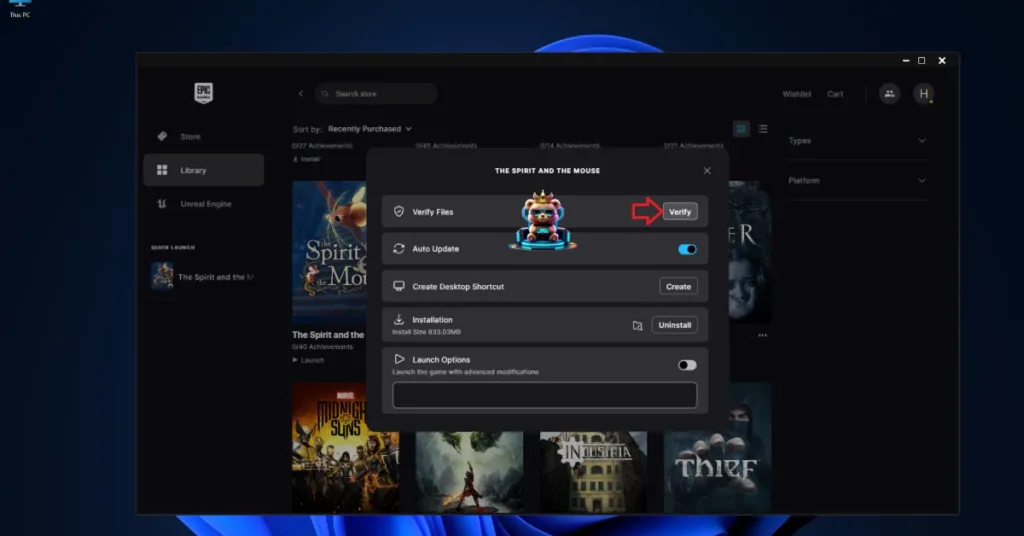The height and width of the screenshot is (536, 1024).
Task: Open Recently Purchased sort dropdown
Action: [x=370, y=129]
